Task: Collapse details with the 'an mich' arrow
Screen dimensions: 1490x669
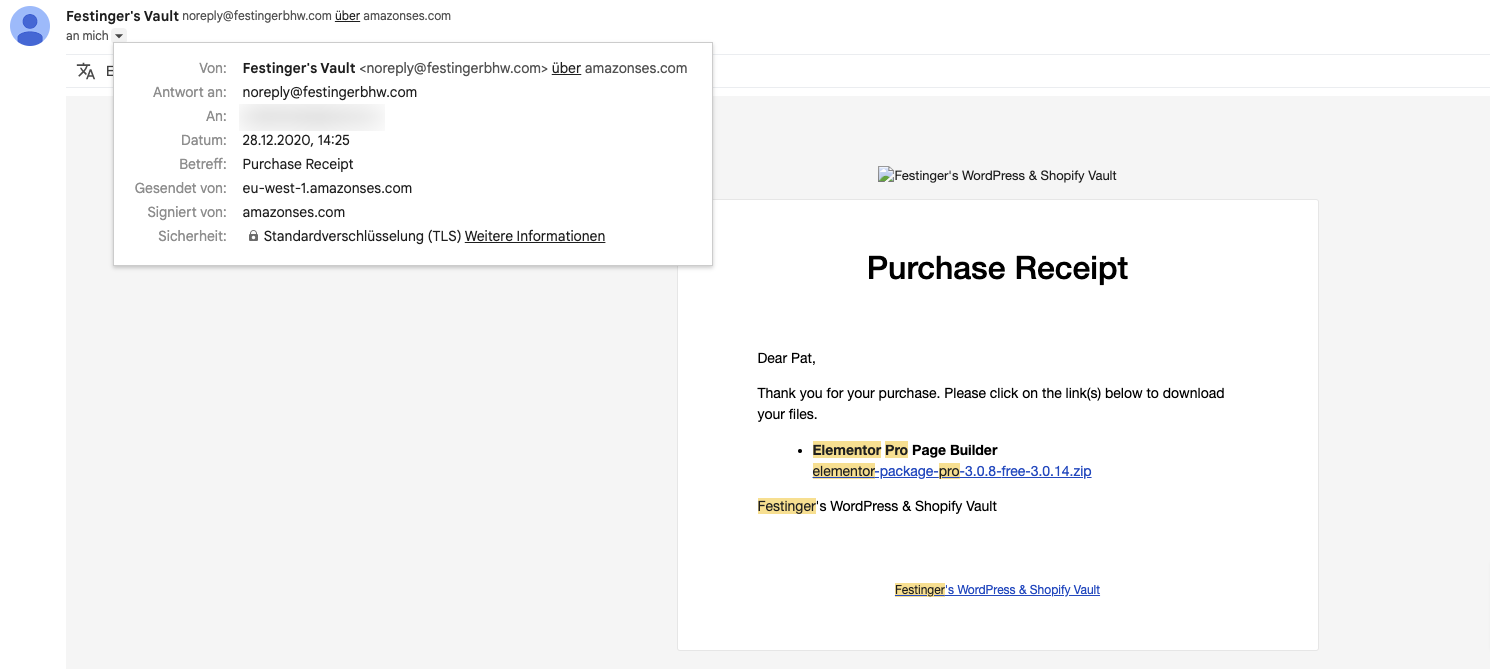Action: click(x=119, y=36)
